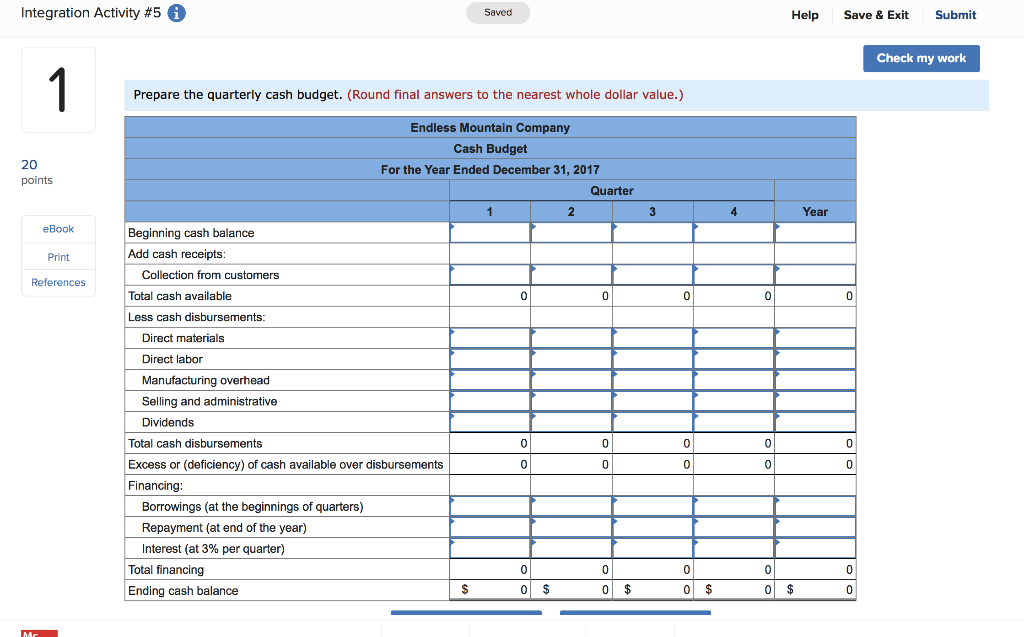Screen dimensions: 1024x637
Task: Select Beginning cash balance Quarter 1 field
Action: coord(490,233)
